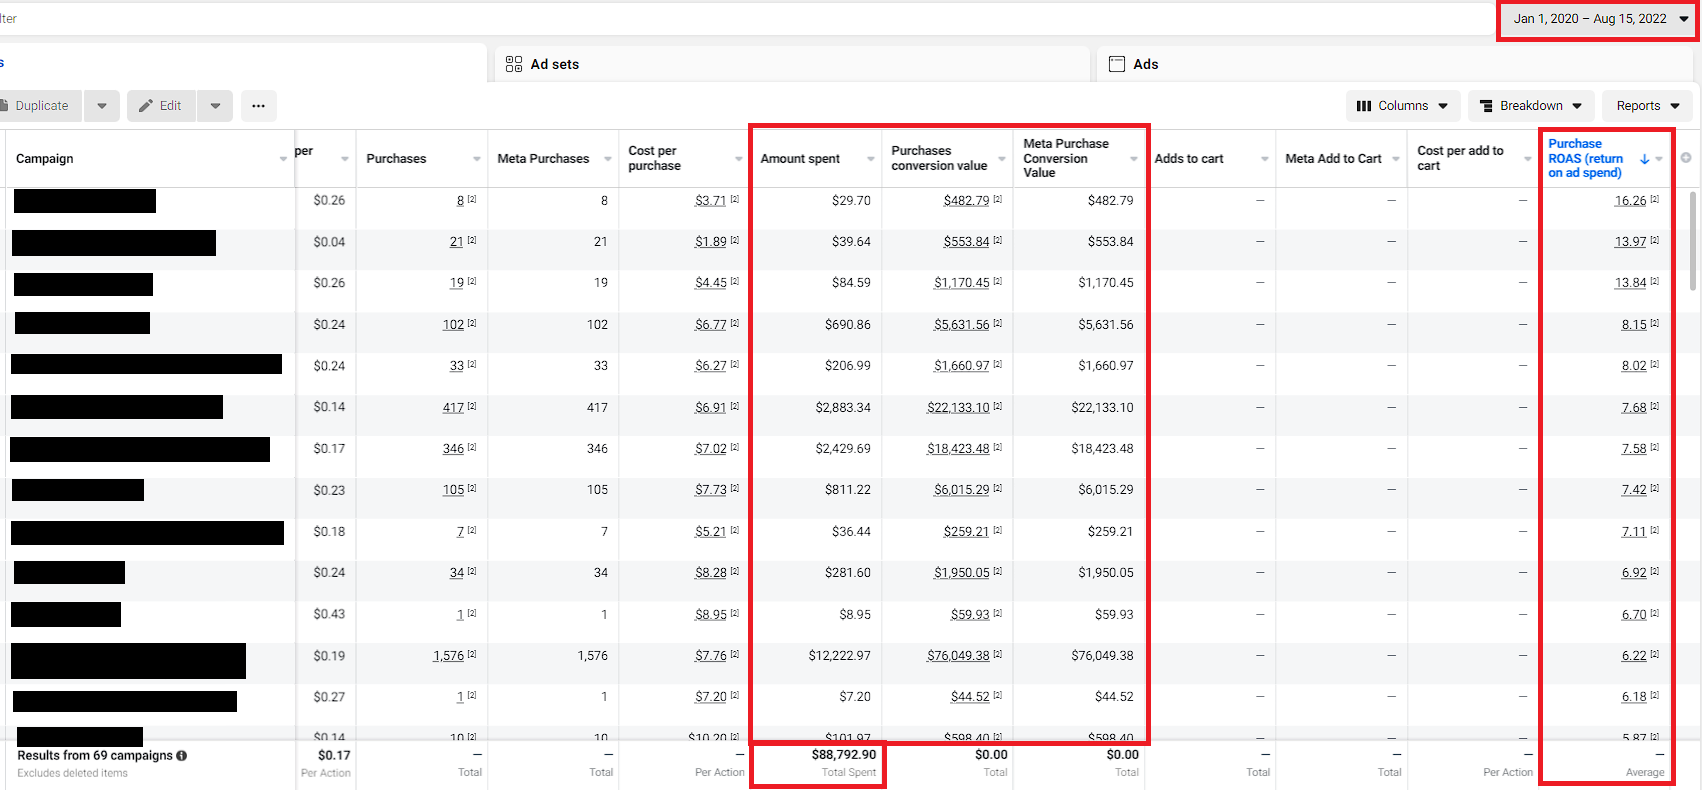Expand the Duplicate options arrow

pos(102,106)
